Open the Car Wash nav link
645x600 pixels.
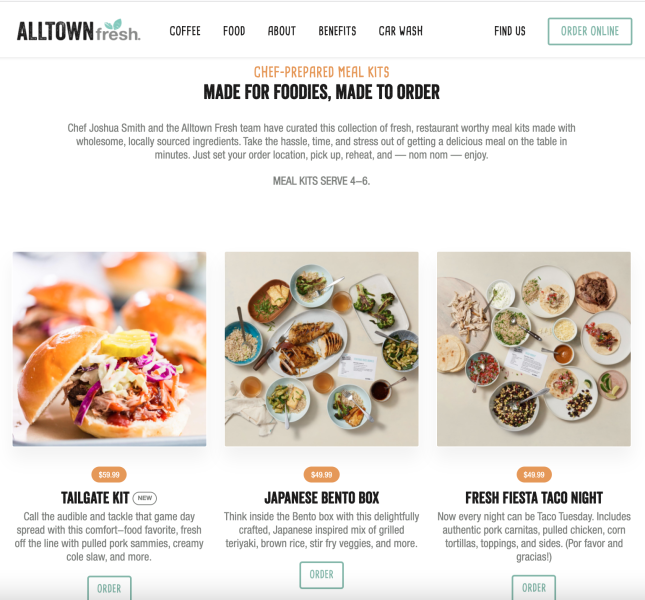401,31
